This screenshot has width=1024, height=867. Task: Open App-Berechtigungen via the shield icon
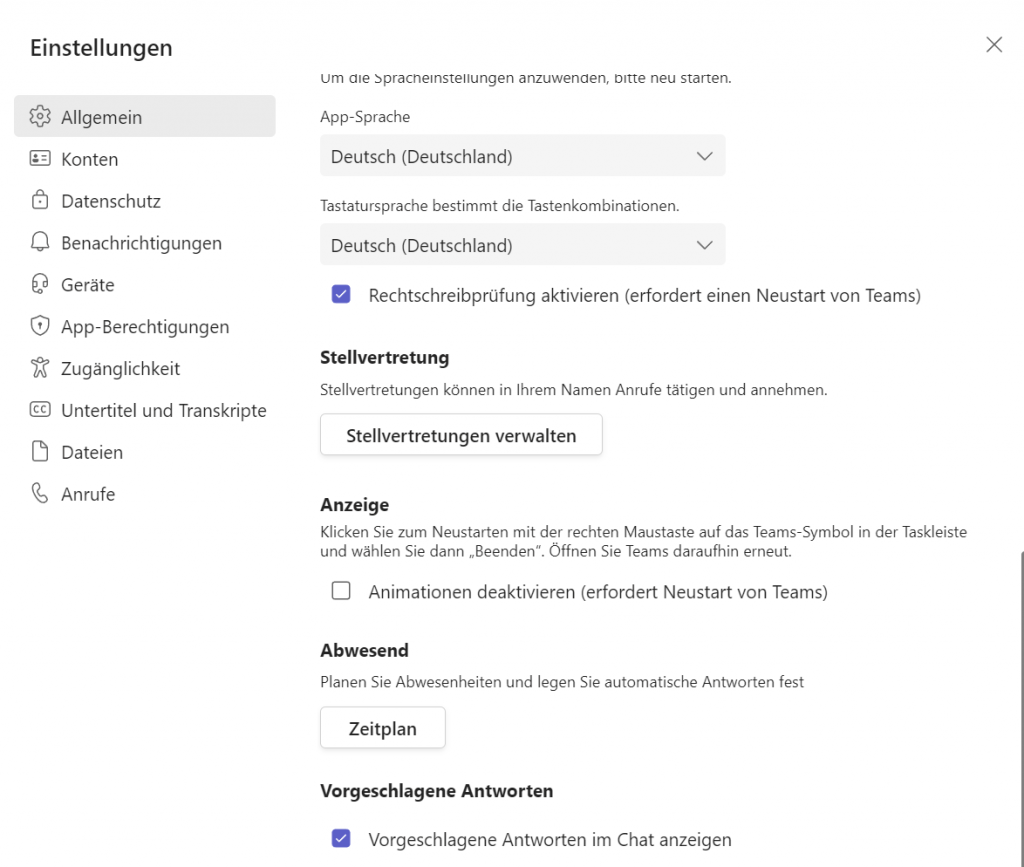(39, 326)
